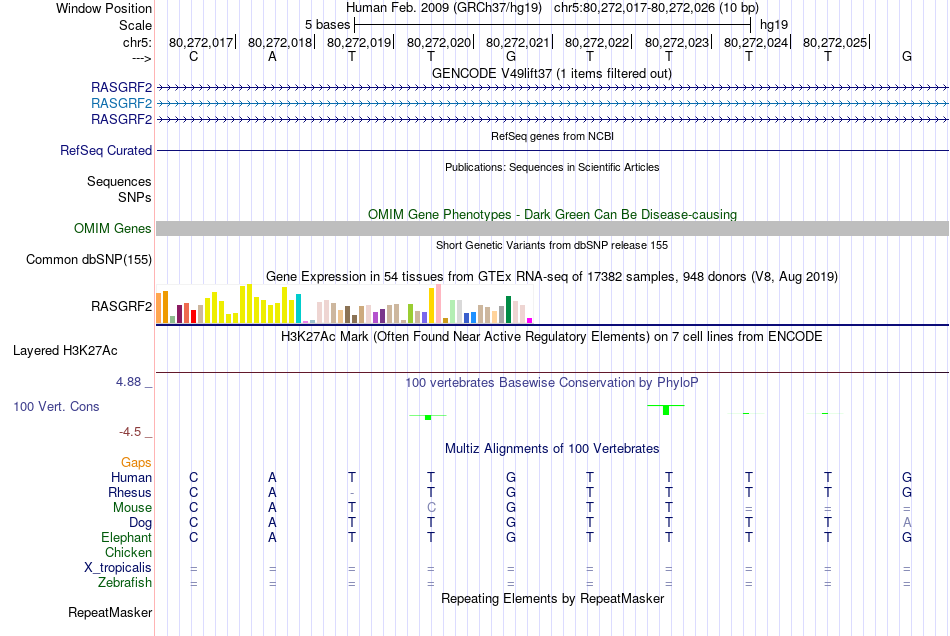Click the Scale label
Screen dimensions: 950x636
pos(135,25)
